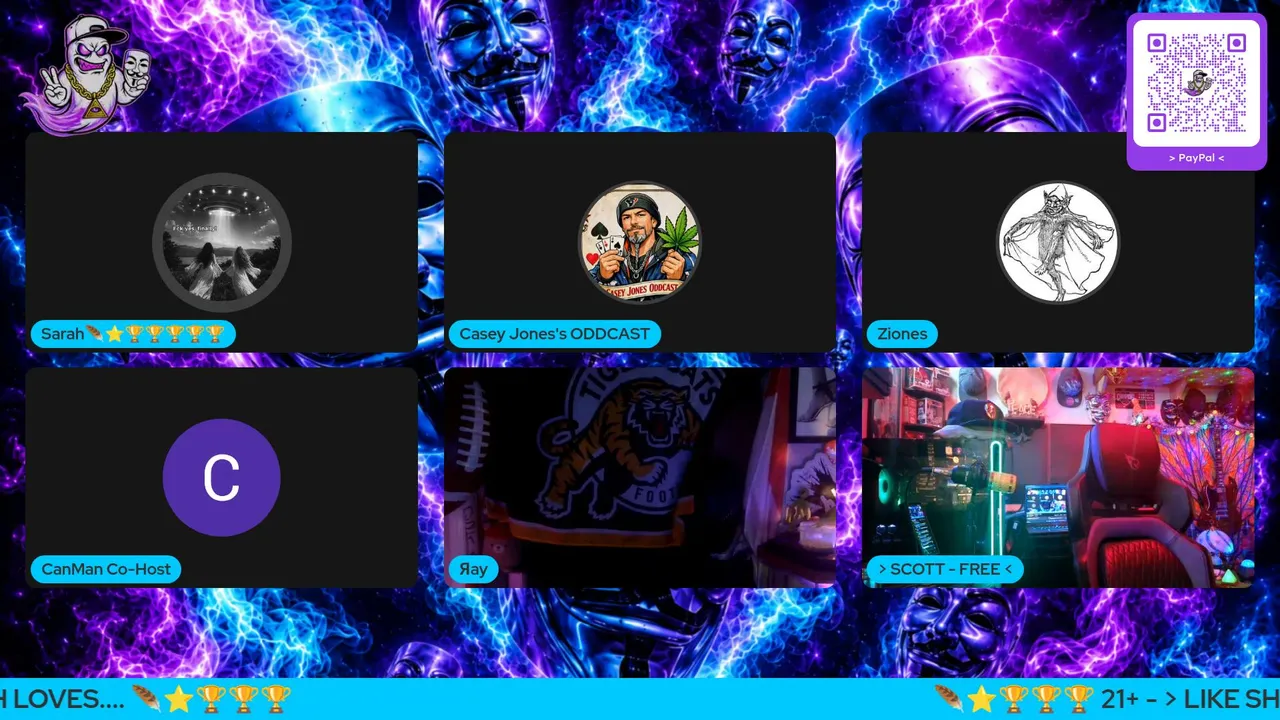Click the 'LOVES....' ticker text

tap(70, 699)
